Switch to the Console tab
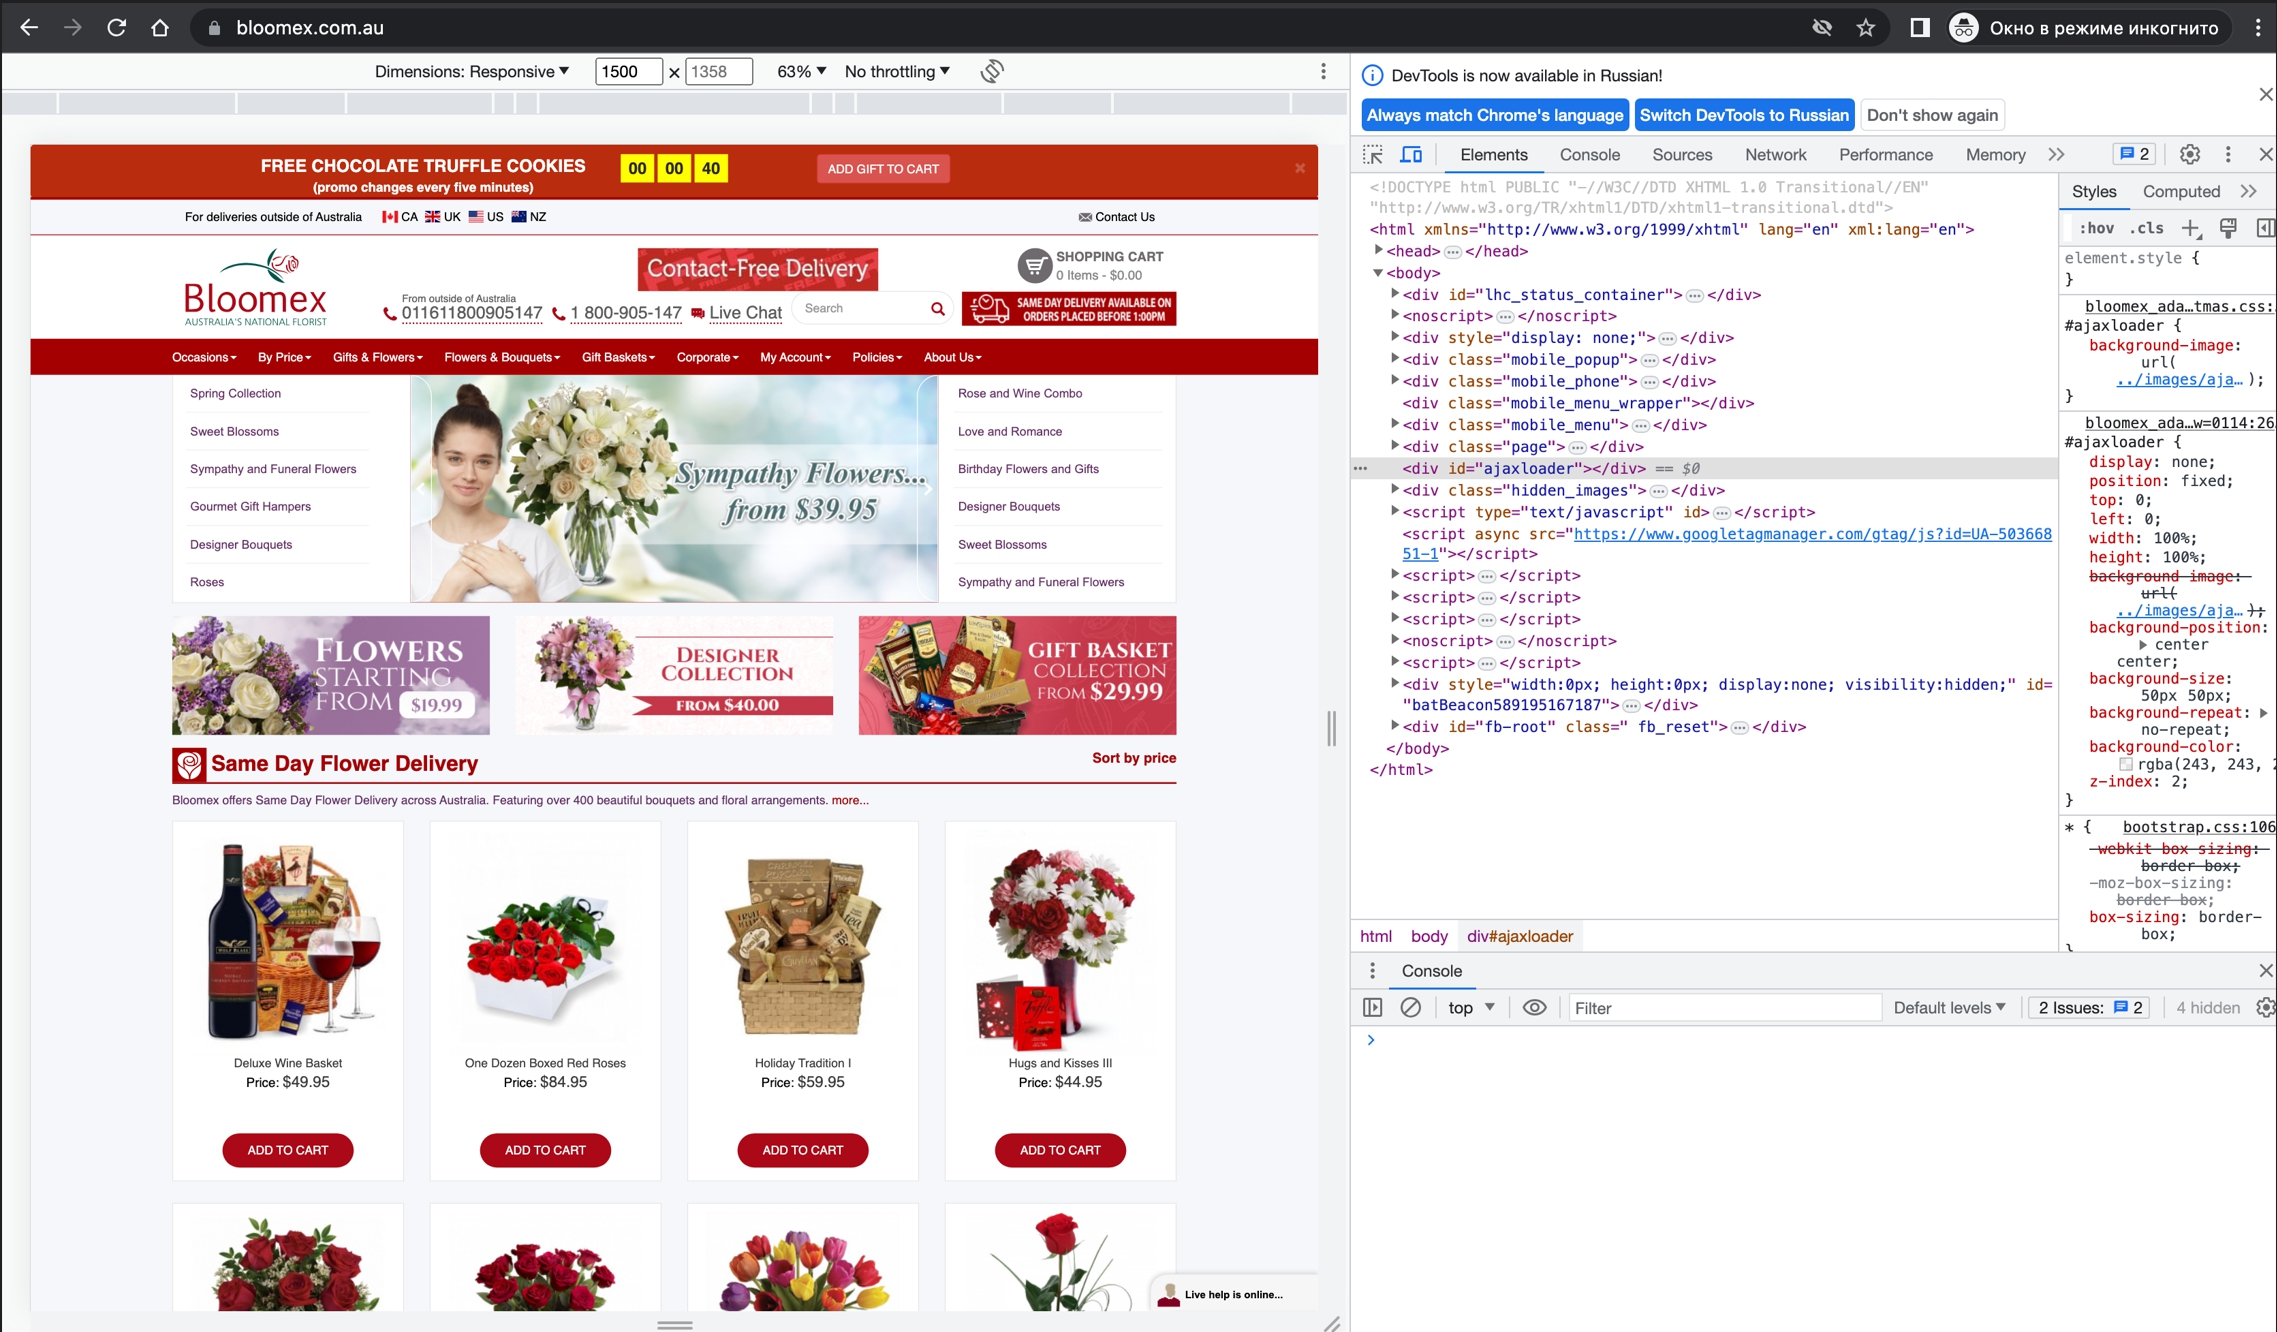The image size is (2277, 1332). (1589, 155)
